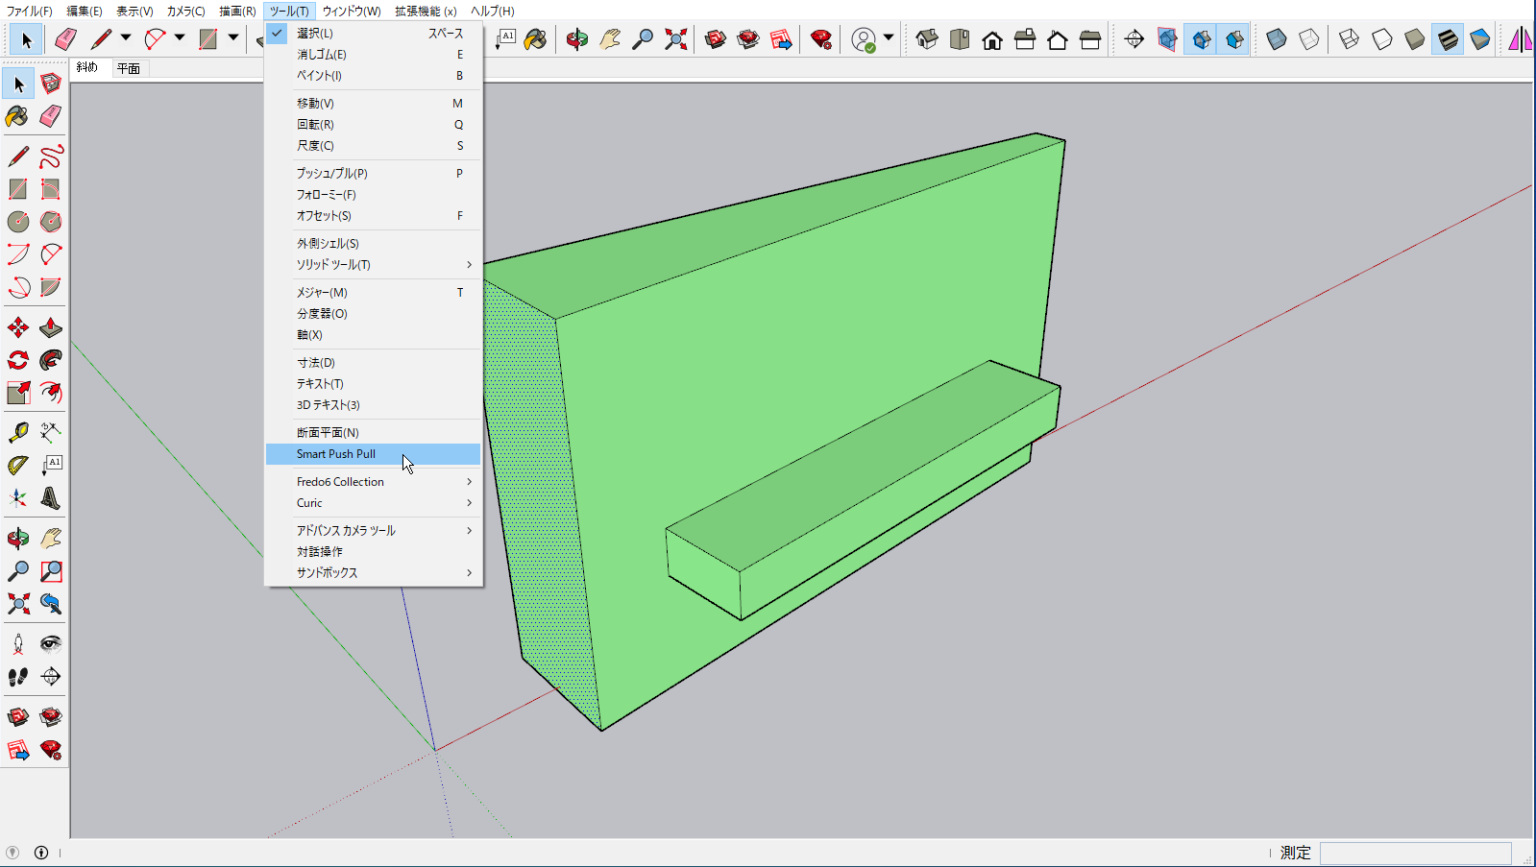This screenshot has width=1536, height=867.
Task: Switch to iso view using the house icon
Action: pos(925,39)
